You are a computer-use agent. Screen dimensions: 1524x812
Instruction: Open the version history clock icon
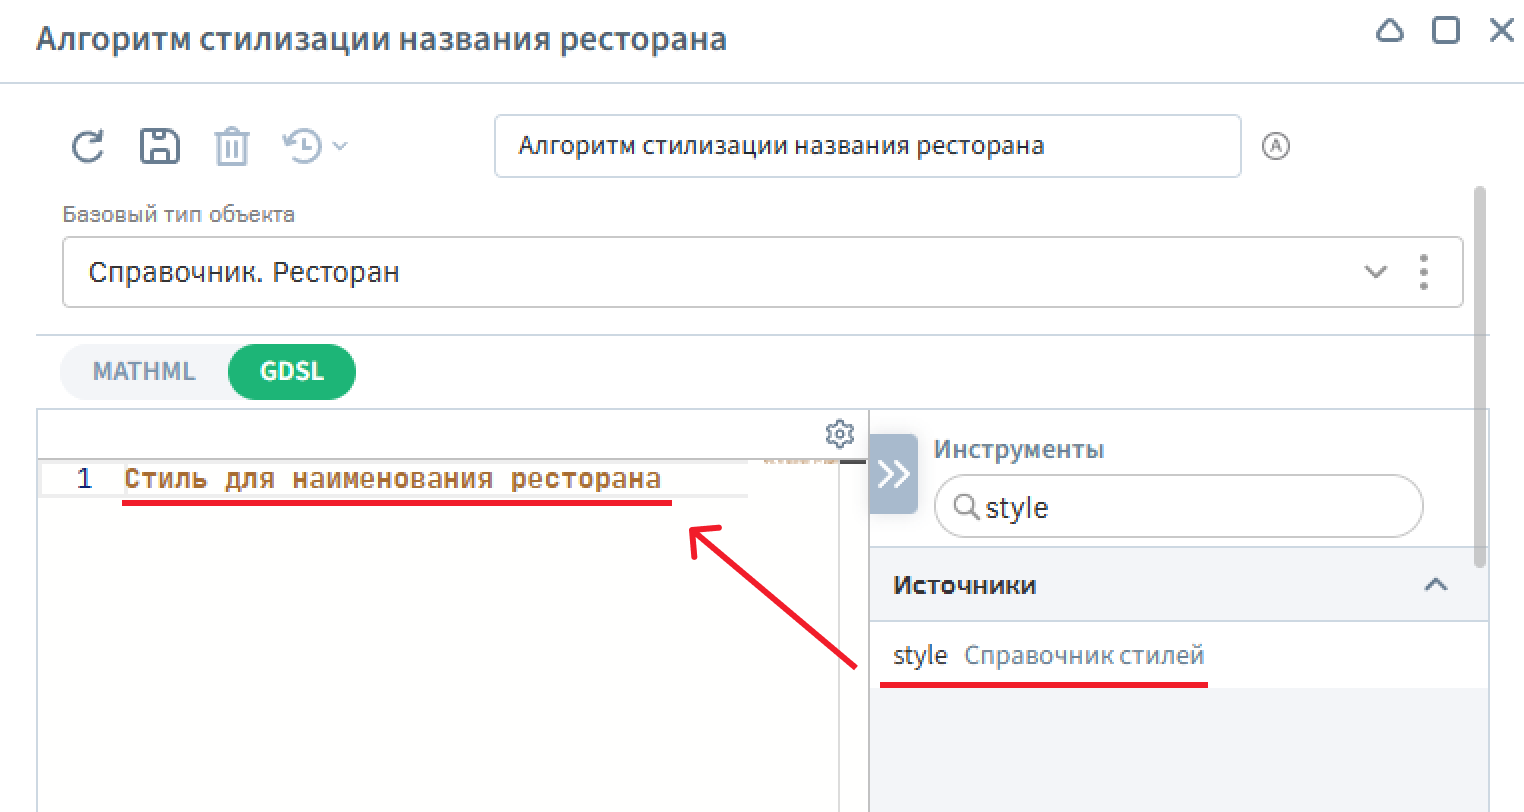(302, 146)
